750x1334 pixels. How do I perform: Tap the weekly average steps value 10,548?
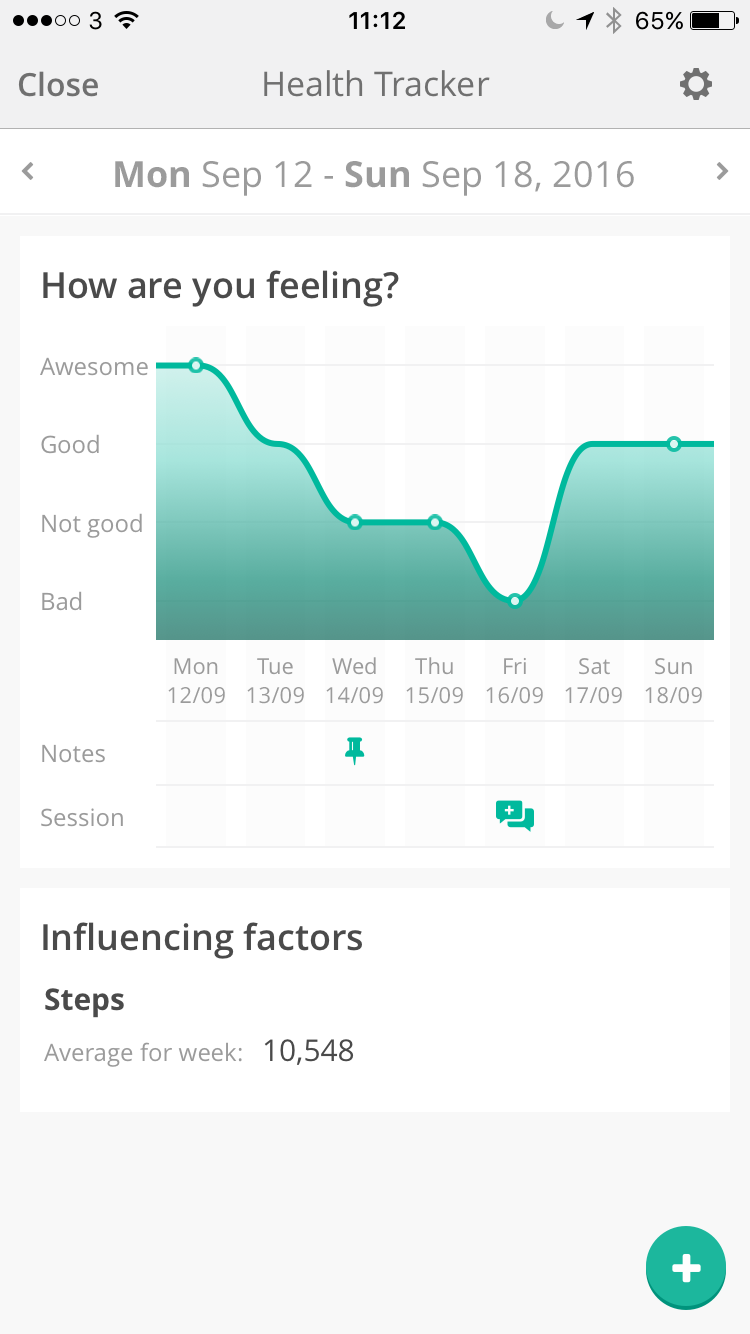pos(308,1051)
